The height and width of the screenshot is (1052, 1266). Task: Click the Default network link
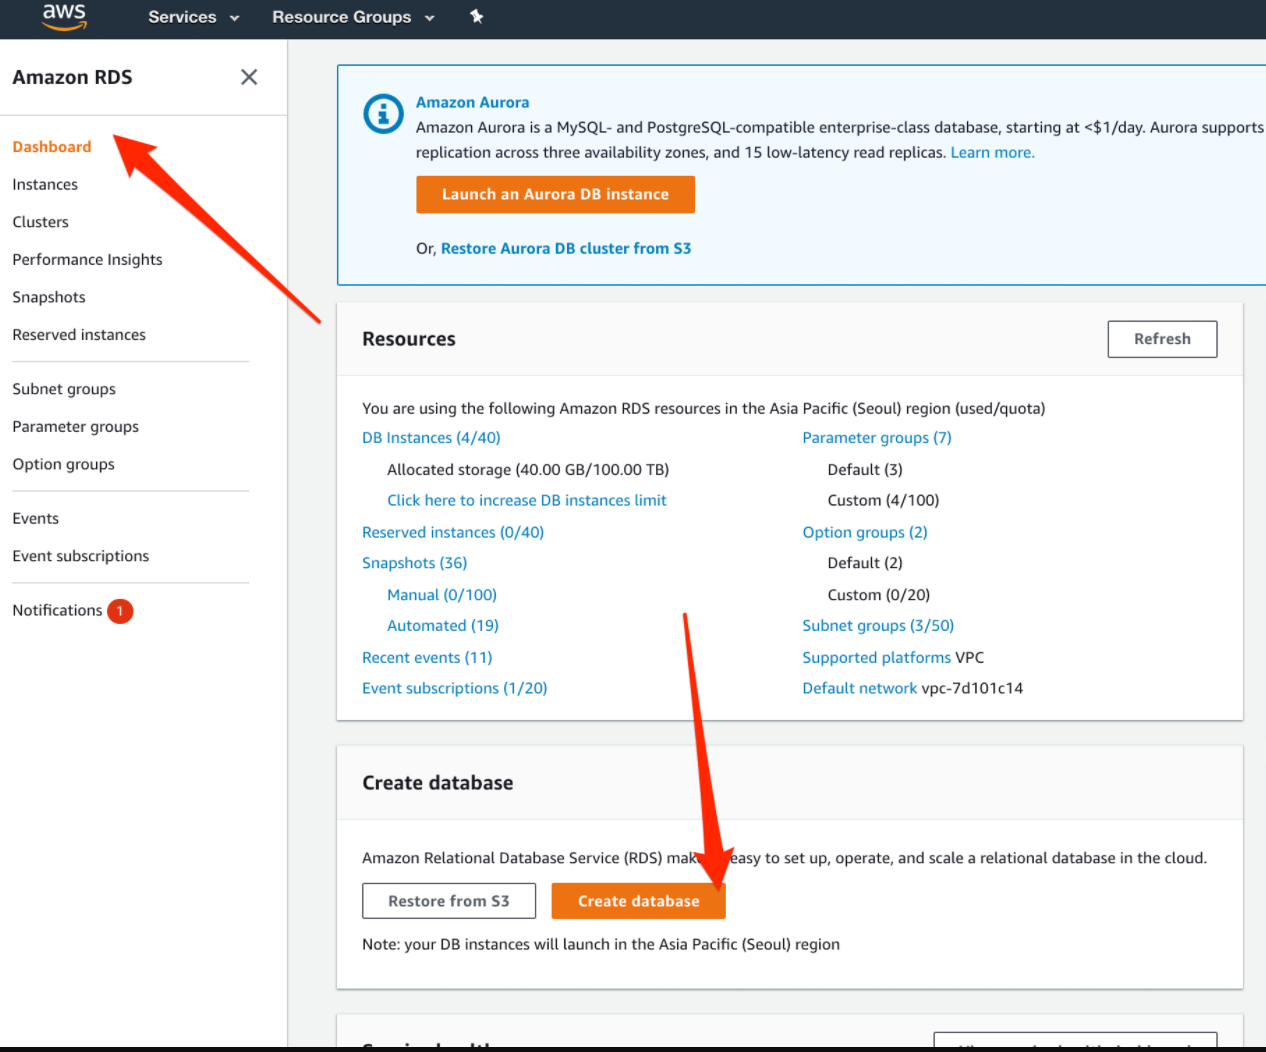click(860, 688)
